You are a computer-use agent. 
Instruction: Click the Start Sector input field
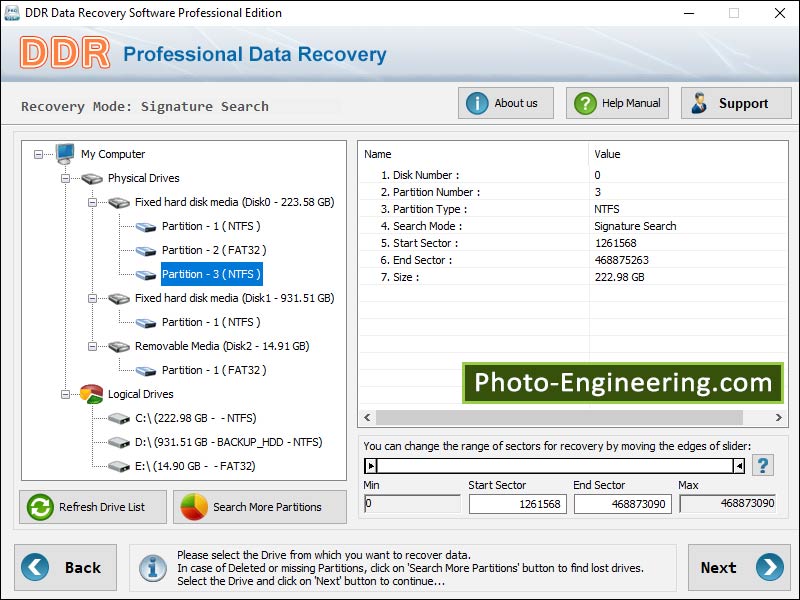click(x=517, y=503)
